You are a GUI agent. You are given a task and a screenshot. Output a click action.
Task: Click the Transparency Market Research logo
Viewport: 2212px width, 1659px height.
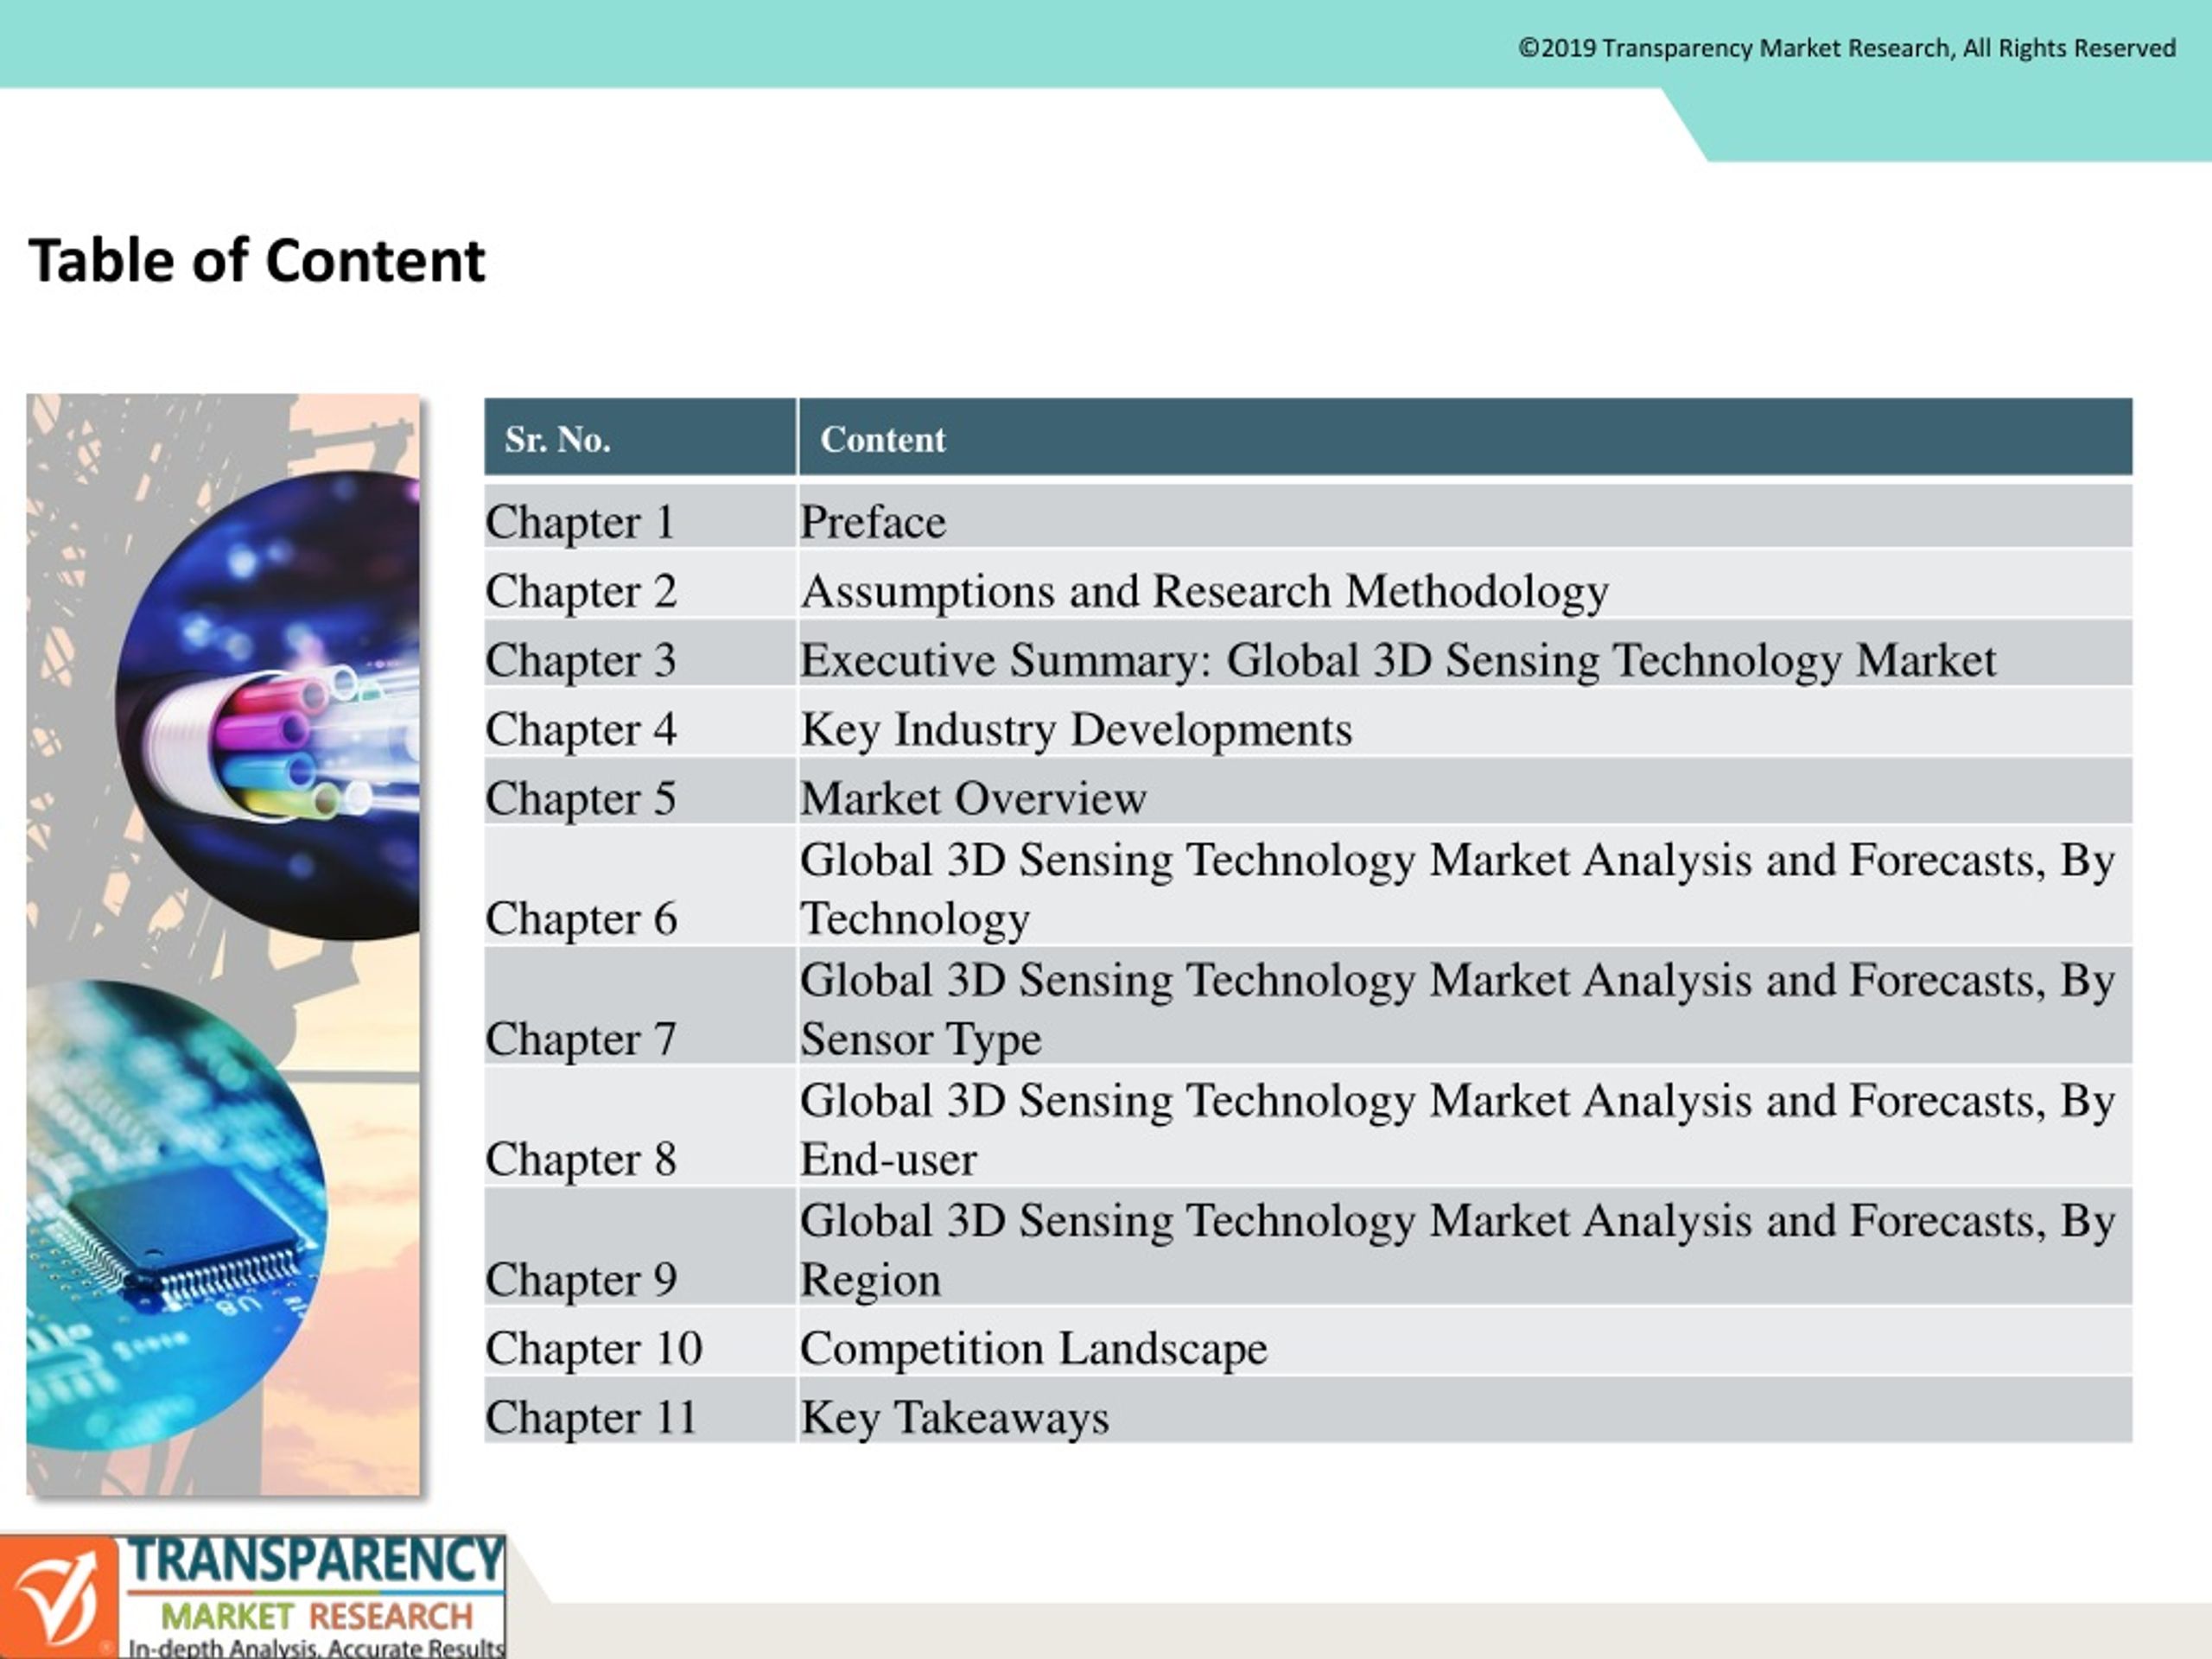253,1596
